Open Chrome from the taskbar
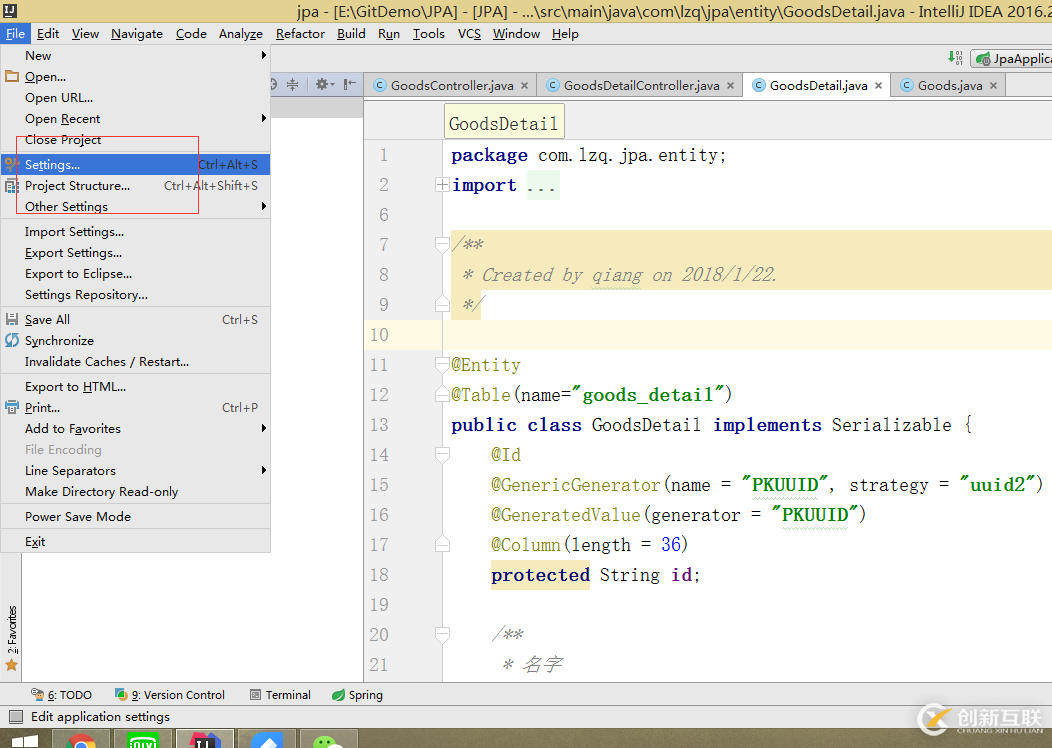The width and height of the screenshot is (1052, 748). pyautogui.click(x=81, y=739)
